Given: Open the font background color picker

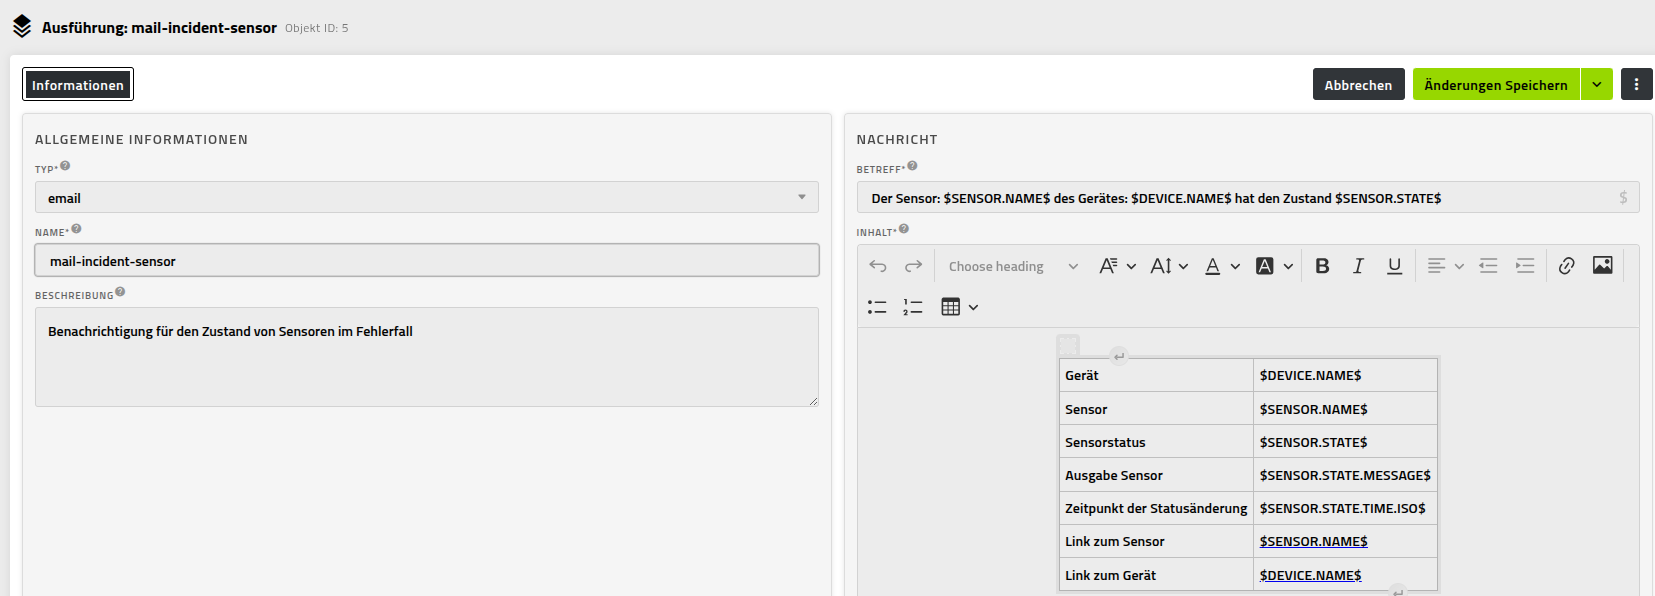Looking at the screenshot, I should (1274, 266).
